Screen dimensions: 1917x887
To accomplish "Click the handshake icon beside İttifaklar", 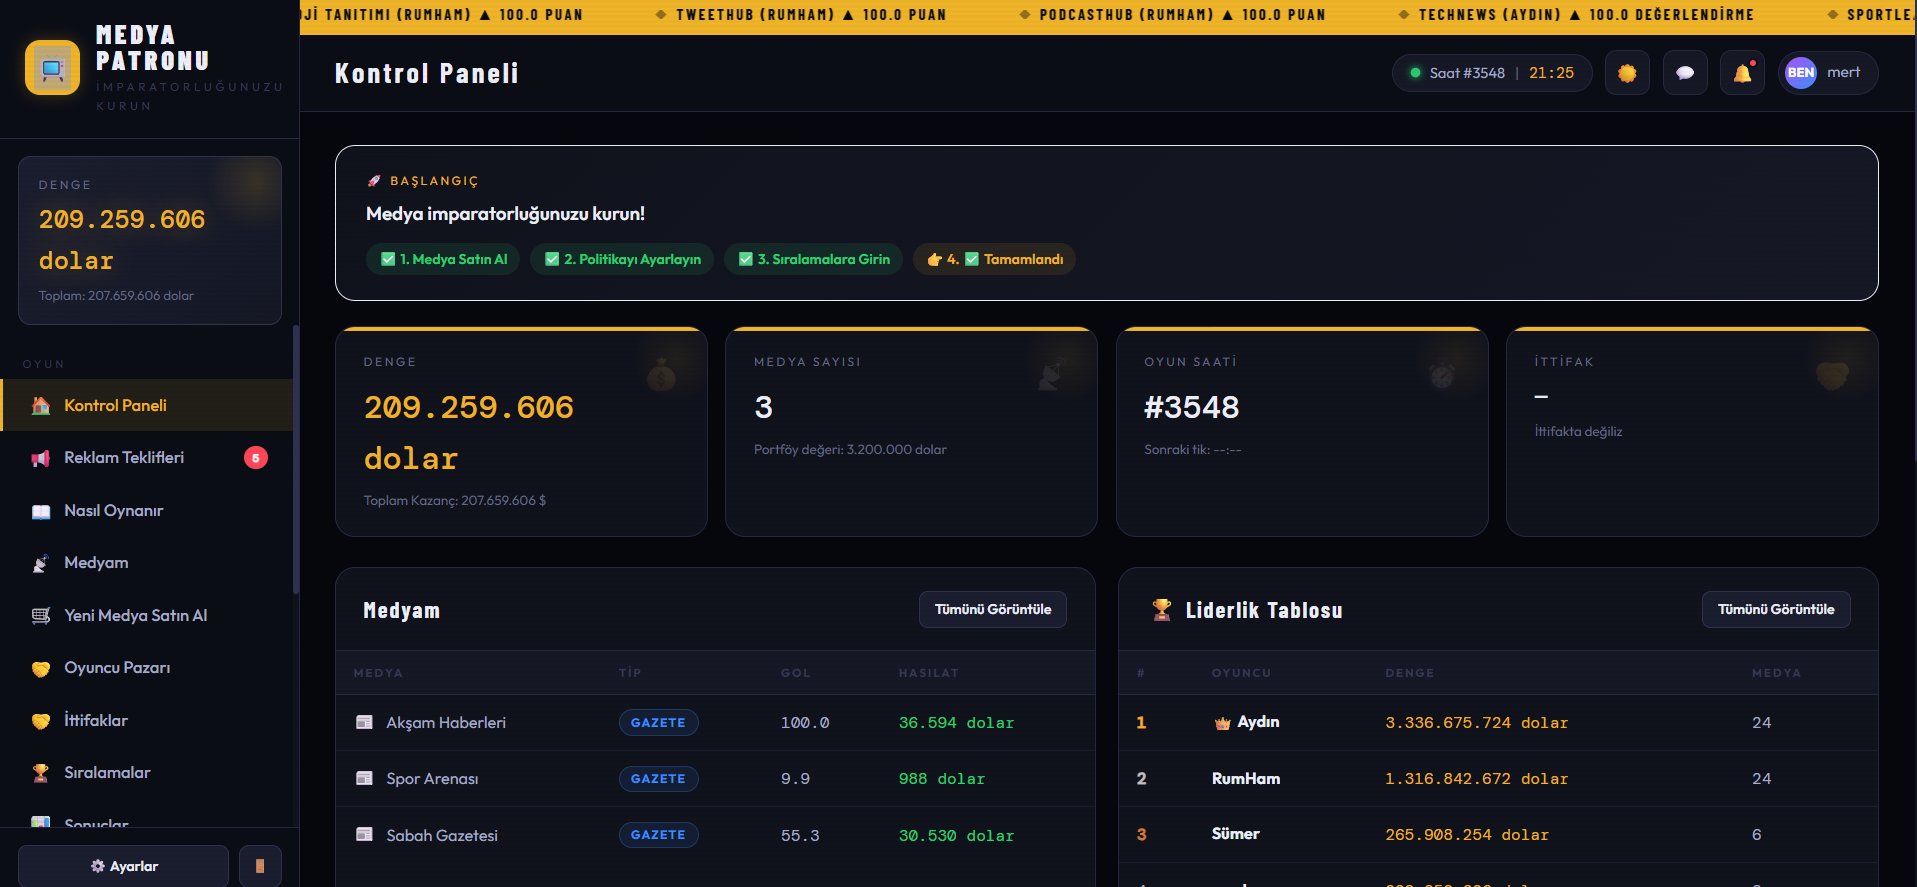I will point(41,721).
